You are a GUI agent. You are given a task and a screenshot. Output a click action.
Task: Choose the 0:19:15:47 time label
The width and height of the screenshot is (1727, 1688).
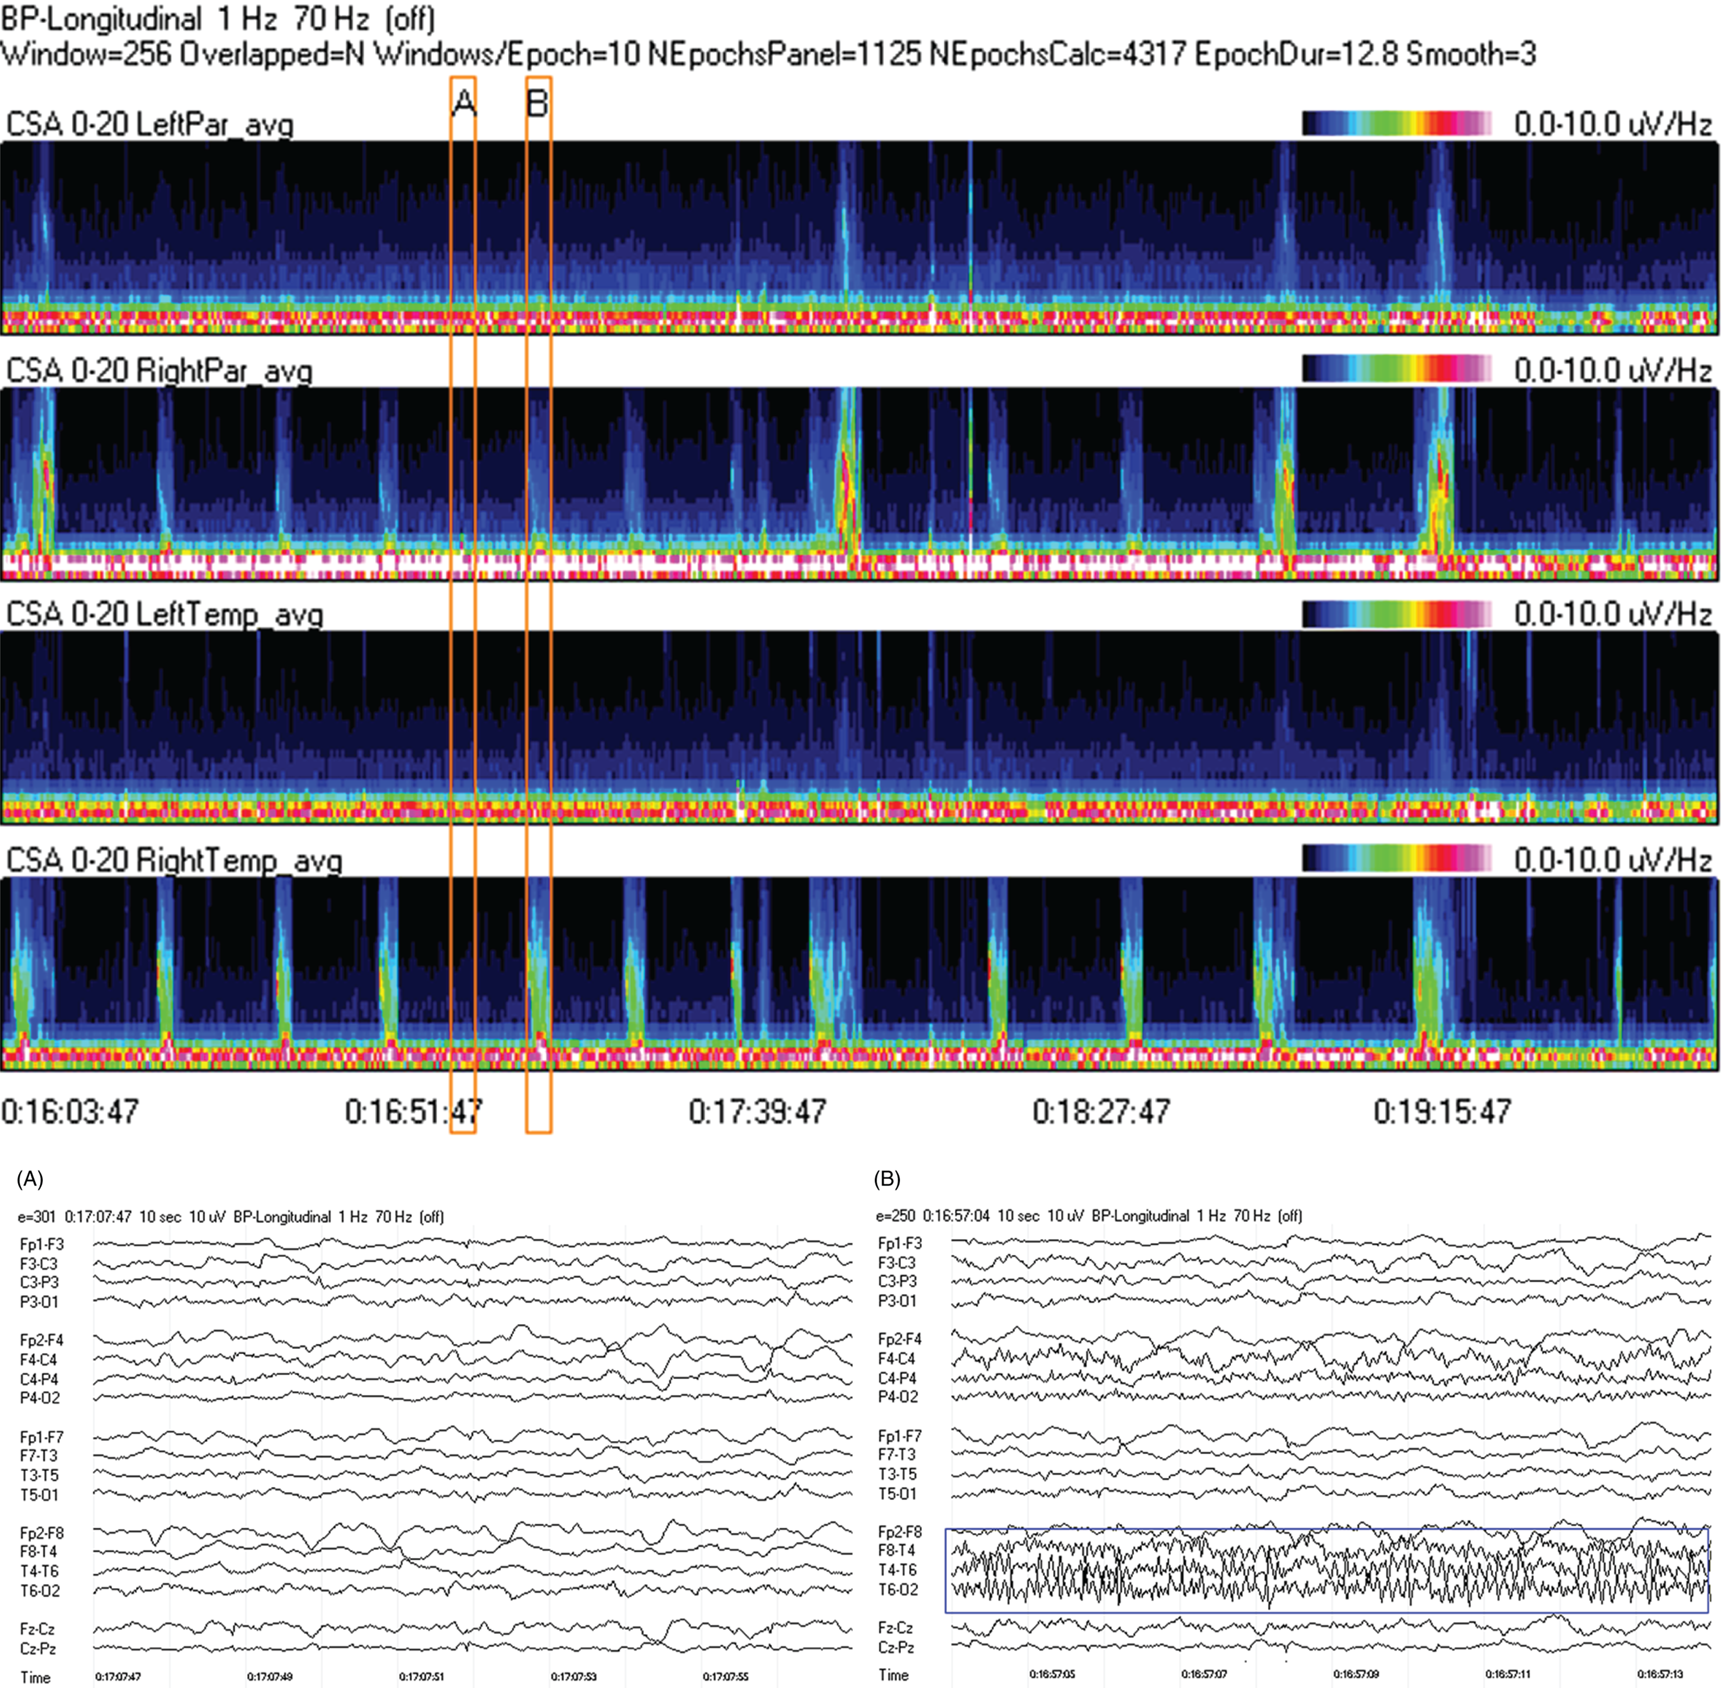coord(1442,1111)
